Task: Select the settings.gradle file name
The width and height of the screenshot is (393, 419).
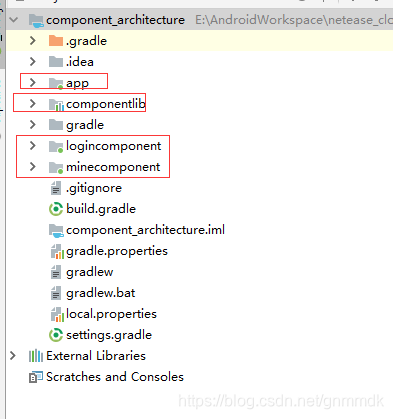Action: (109, 335)
